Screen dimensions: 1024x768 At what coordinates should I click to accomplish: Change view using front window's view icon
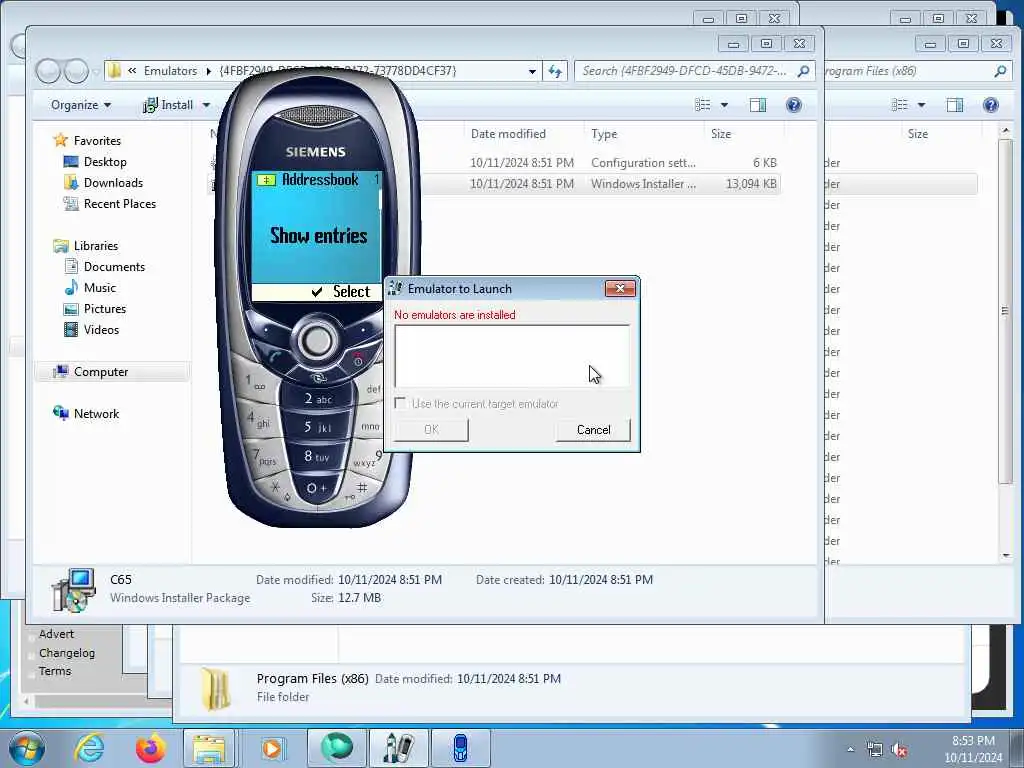point(702,105)
